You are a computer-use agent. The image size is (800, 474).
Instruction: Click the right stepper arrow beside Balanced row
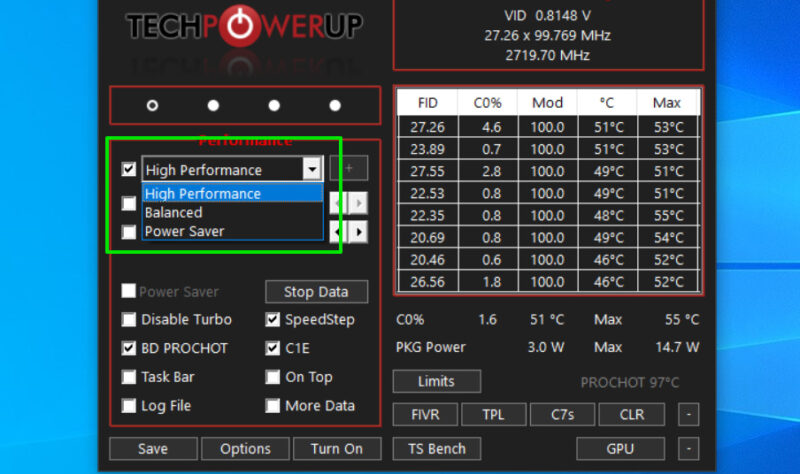coord(359,203)
